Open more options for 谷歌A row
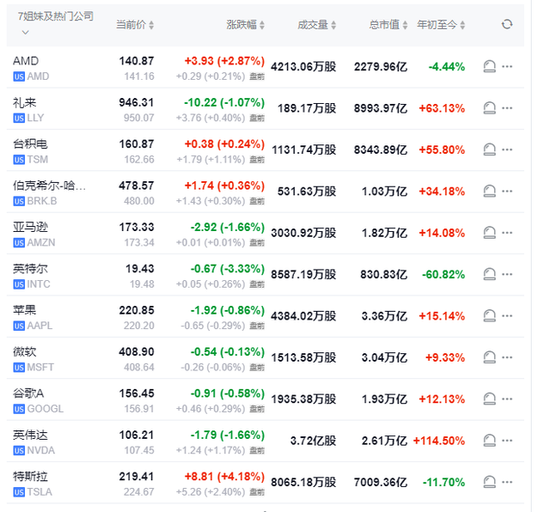Screen dimensions: 550x512 pyautogui.click(x=507, y=399)
